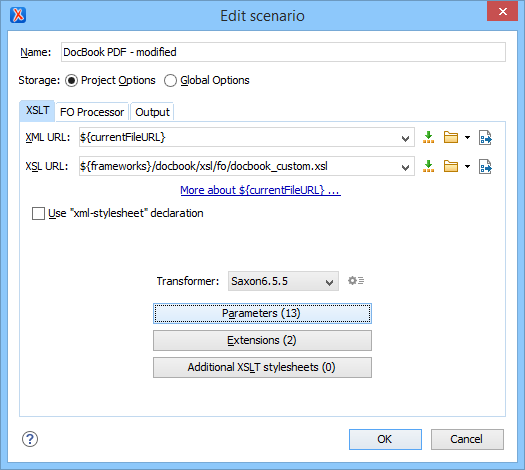The width and height of the screenshot is (525, 470).
Task: Open XML URL browse options arrow
Action: 467,137
